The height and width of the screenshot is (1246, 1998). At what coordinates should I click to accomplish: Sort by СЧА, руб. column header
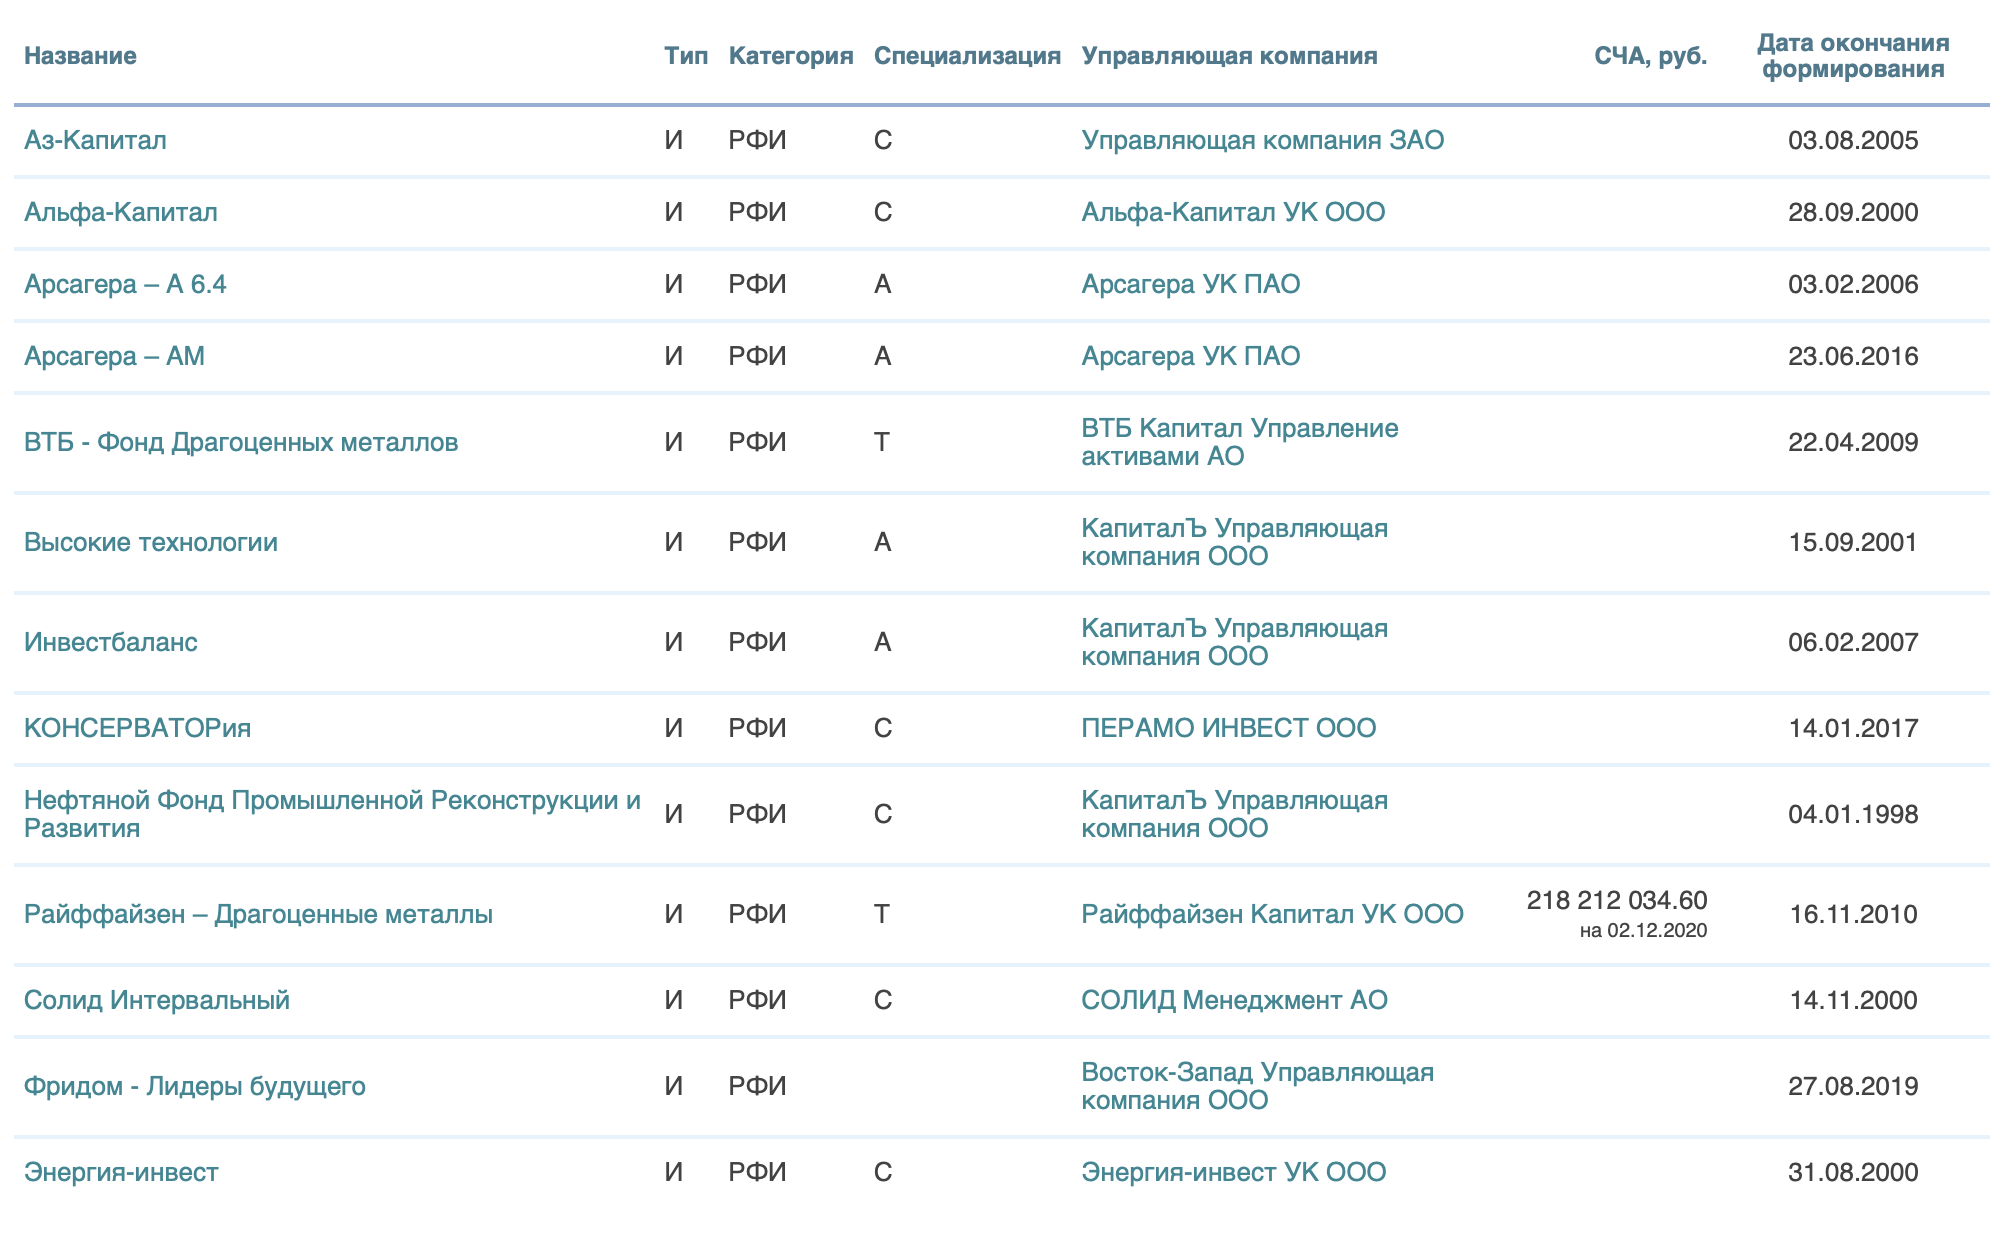point(1651,56)
